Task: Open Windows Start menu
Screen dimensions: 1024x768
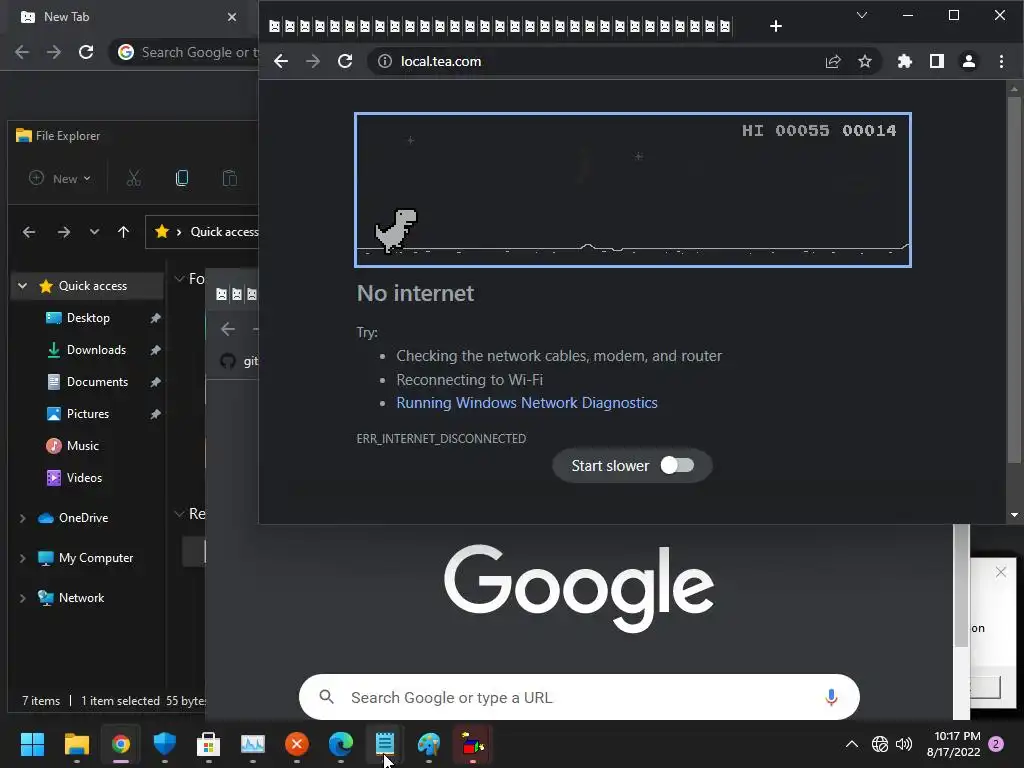Action: pos(32,744)
